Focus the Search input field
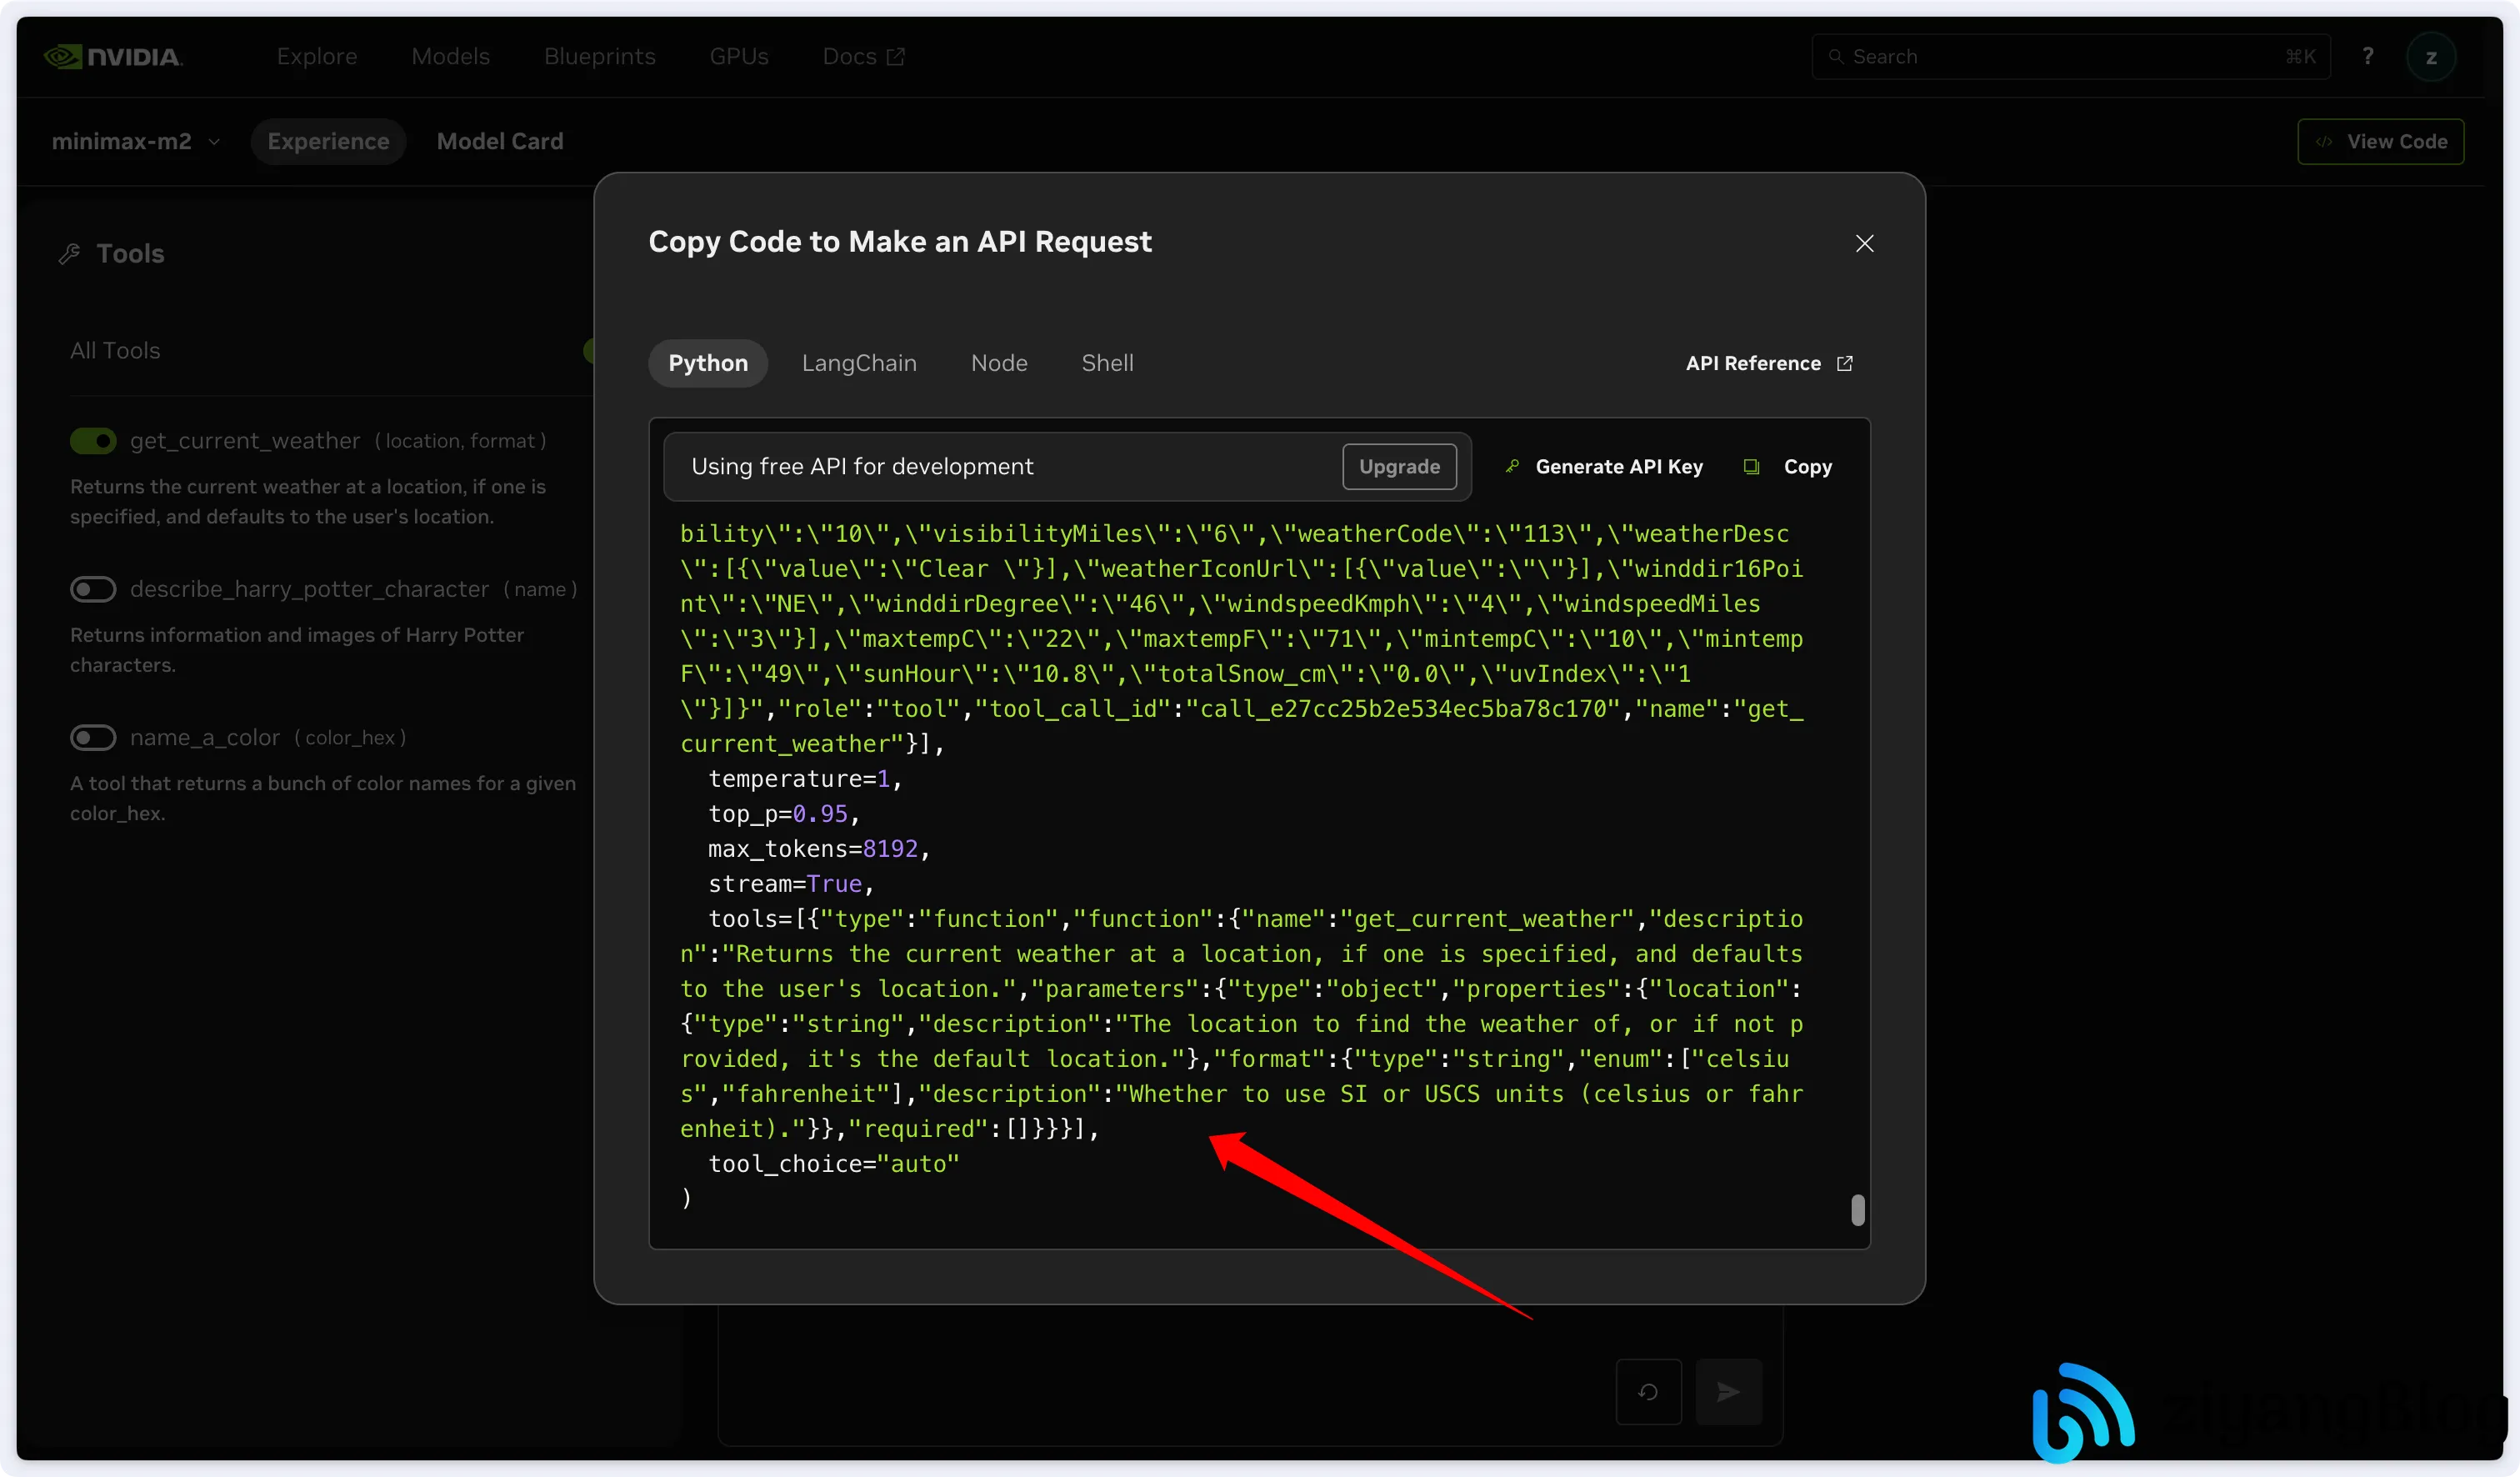The image size is (2520, 1477). coord(2060,57)
